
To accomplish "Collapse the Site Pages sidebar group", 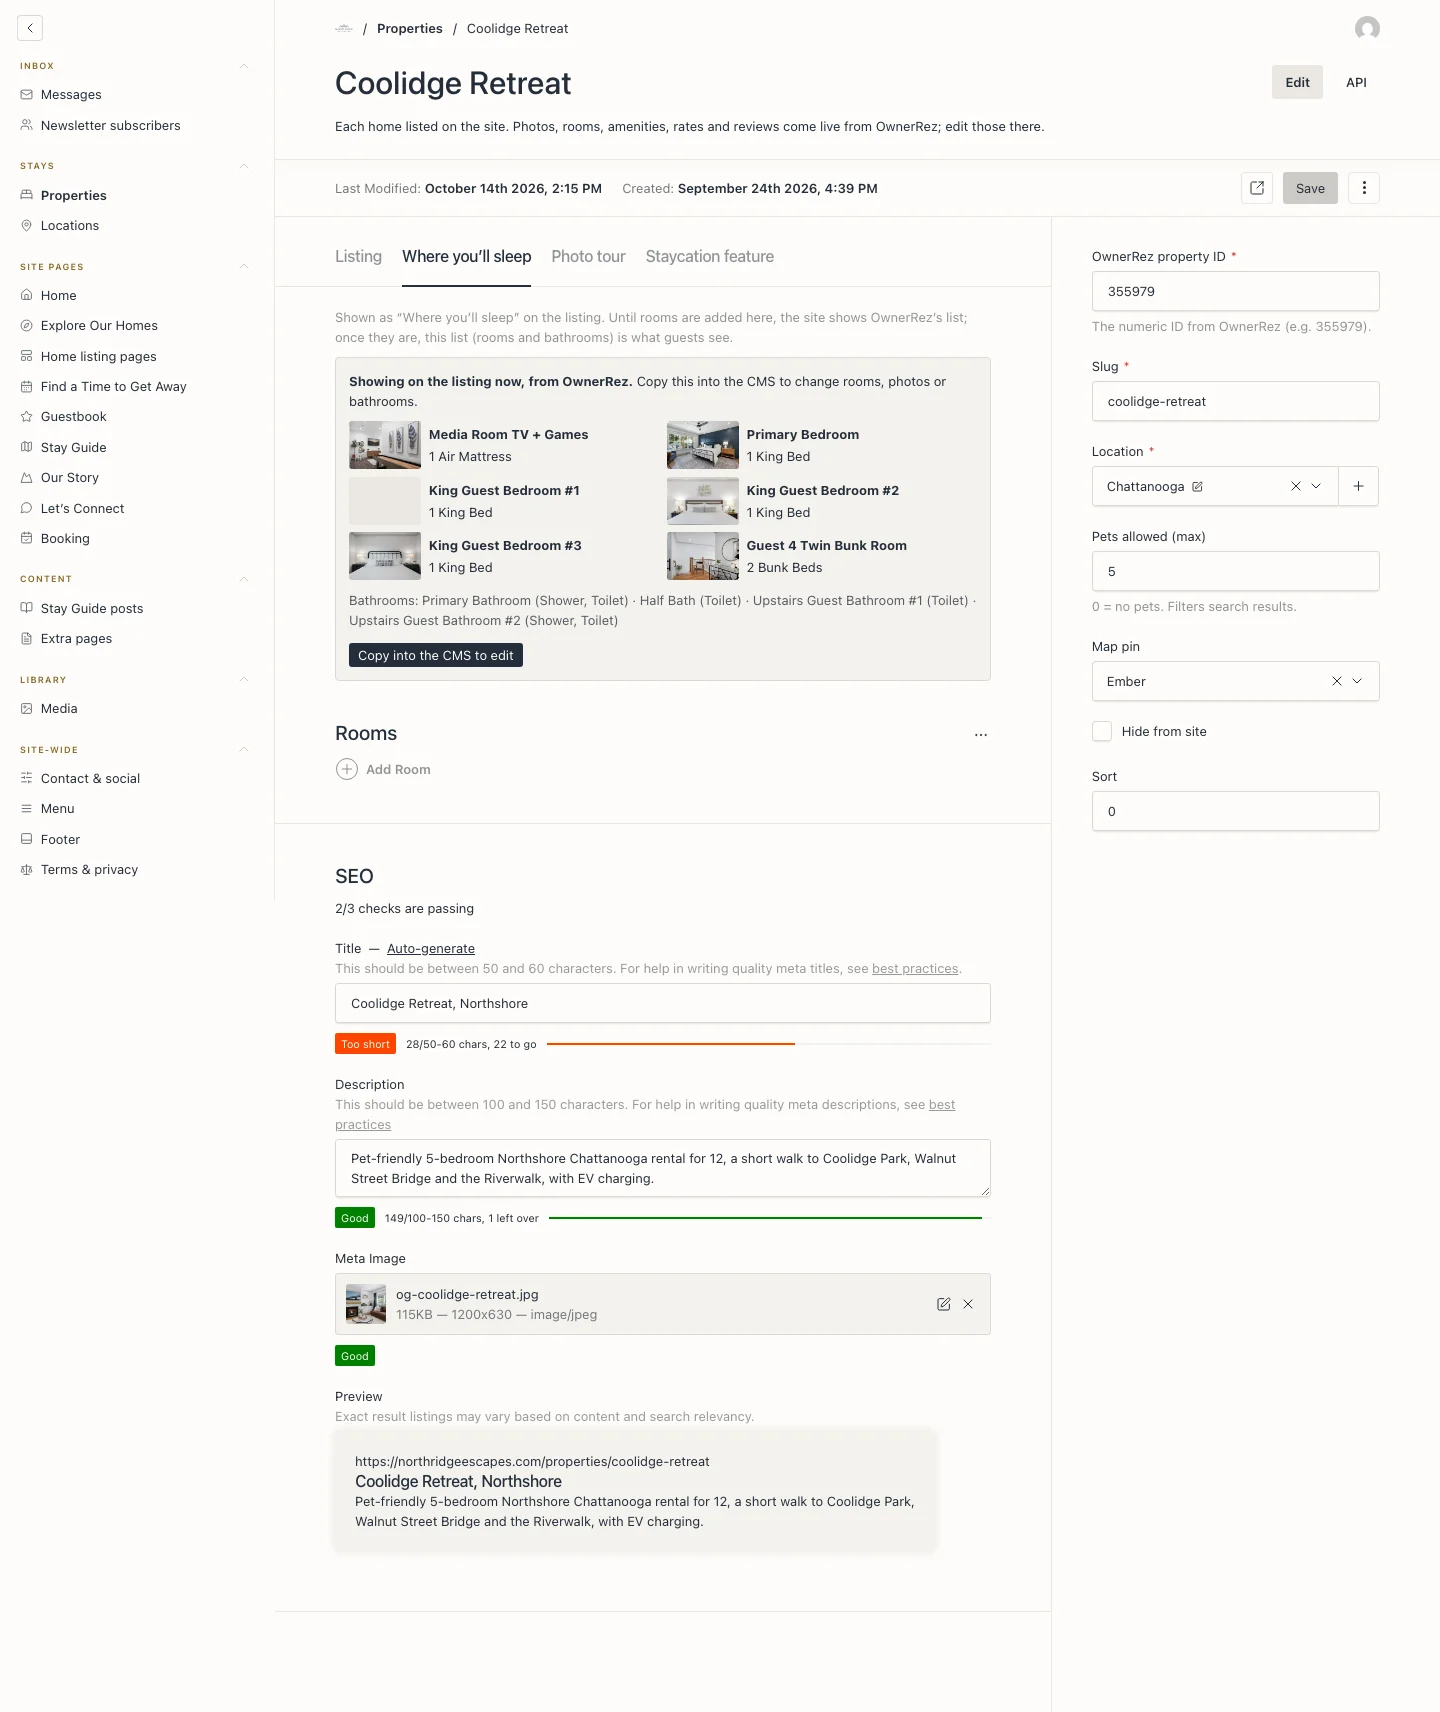I will coord(244,266).
